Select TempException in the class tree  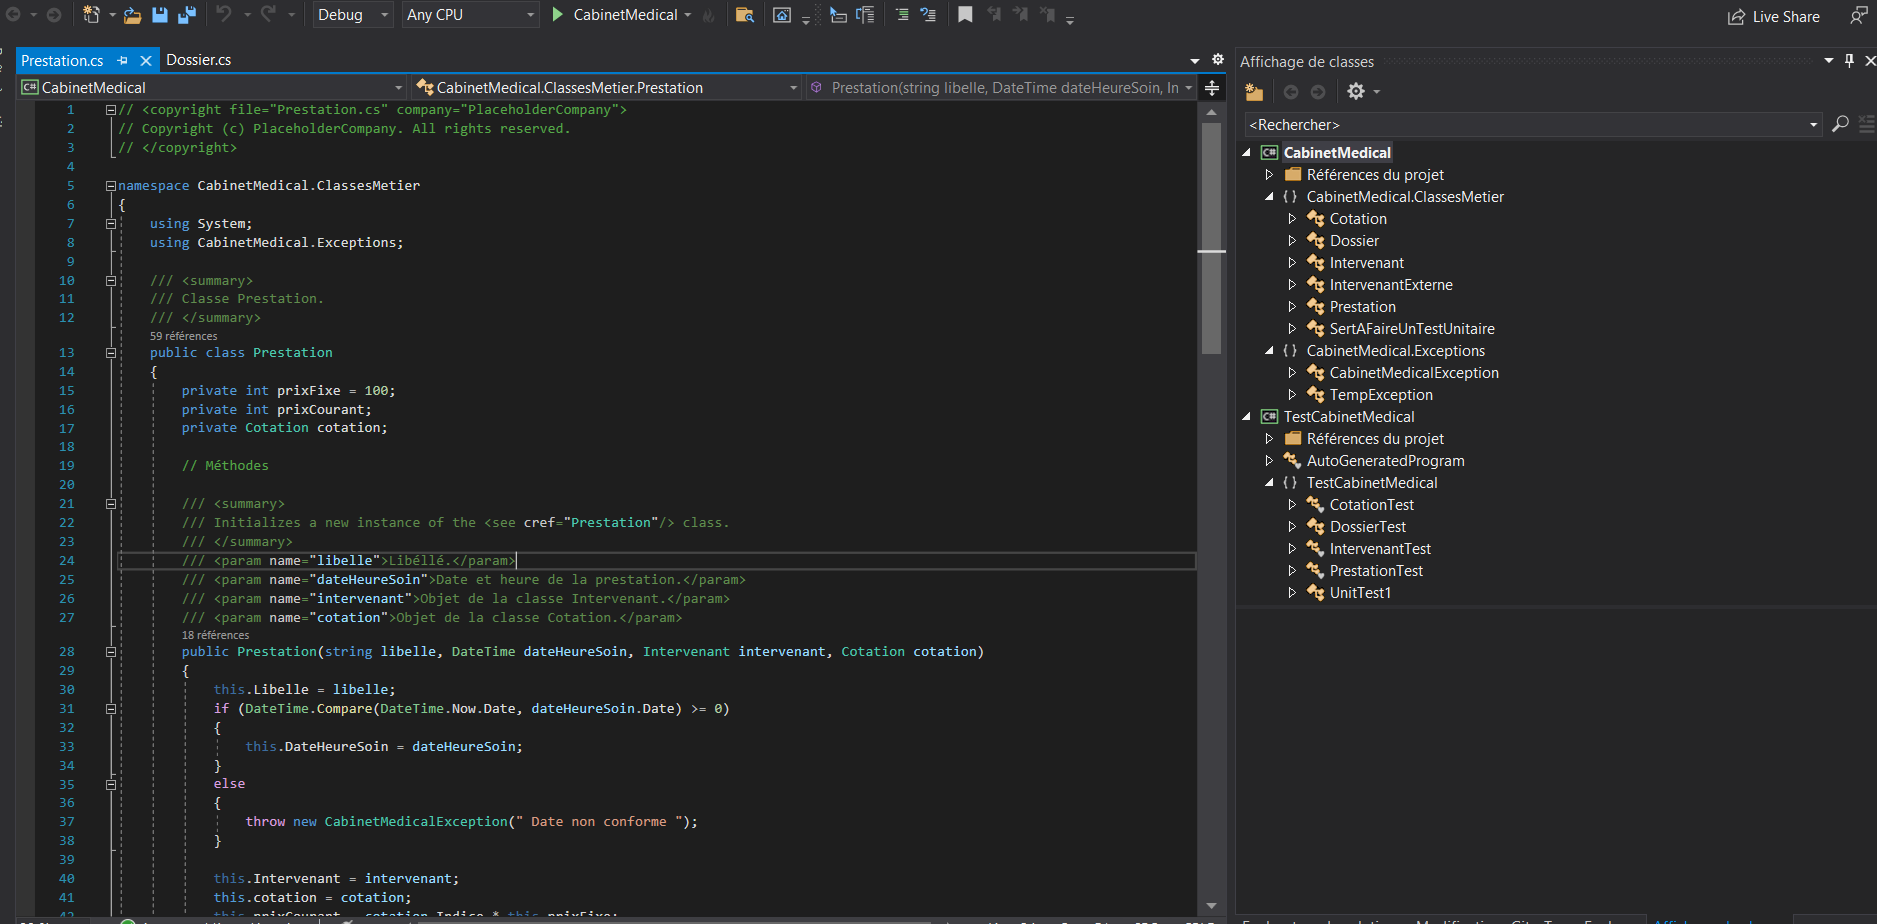point(1381,395)
